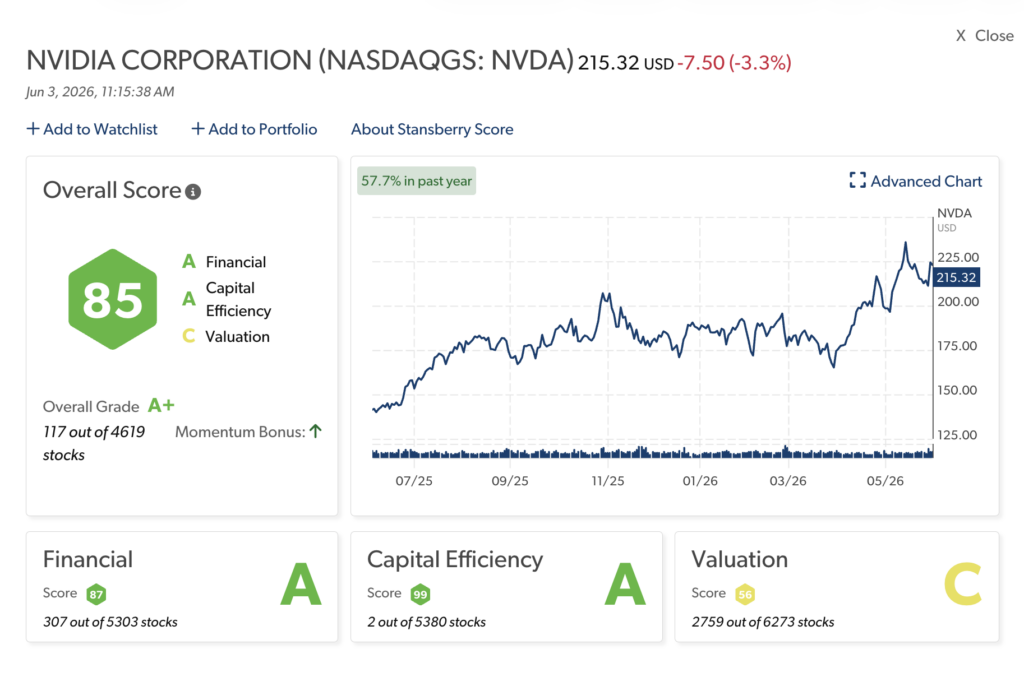Open About Stansberry Score link
Image resolution: width=1024 pixels, height=677 pixels.
(432, 129)
